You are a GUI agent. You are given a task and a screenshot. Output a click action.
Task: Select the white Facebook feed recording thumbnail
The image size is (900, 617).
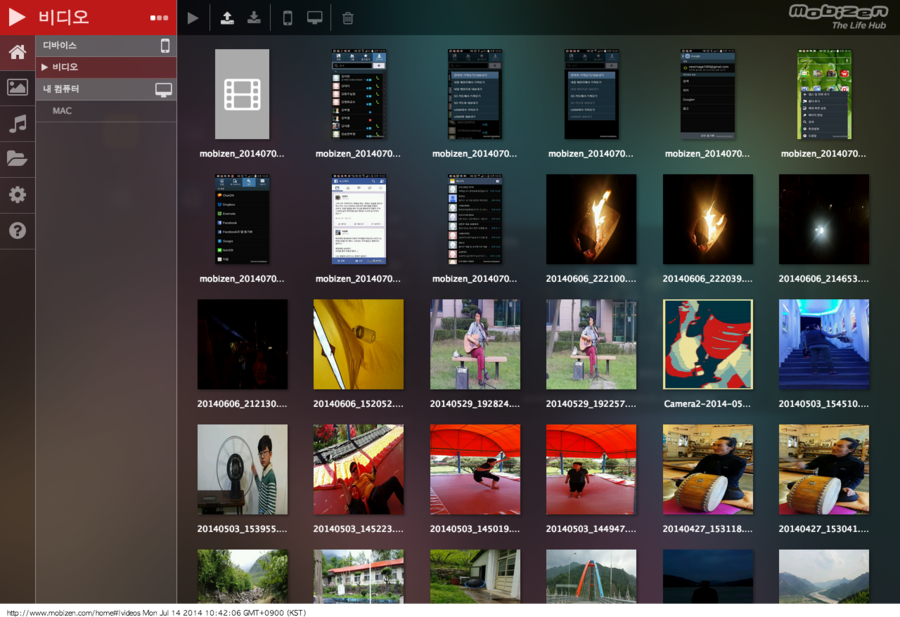click(x=358, y=219)
